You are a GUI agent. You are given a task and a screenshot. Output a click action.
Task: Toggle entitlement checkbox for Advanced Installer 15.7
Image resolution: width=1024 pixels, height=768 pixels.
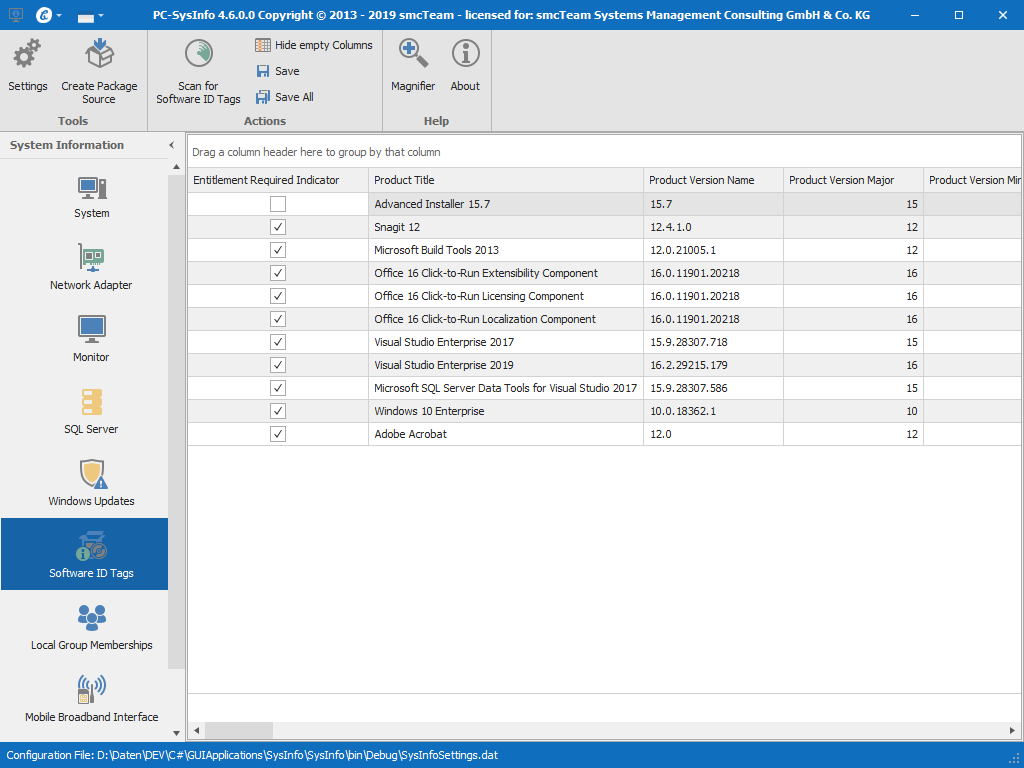pos(278,204)
